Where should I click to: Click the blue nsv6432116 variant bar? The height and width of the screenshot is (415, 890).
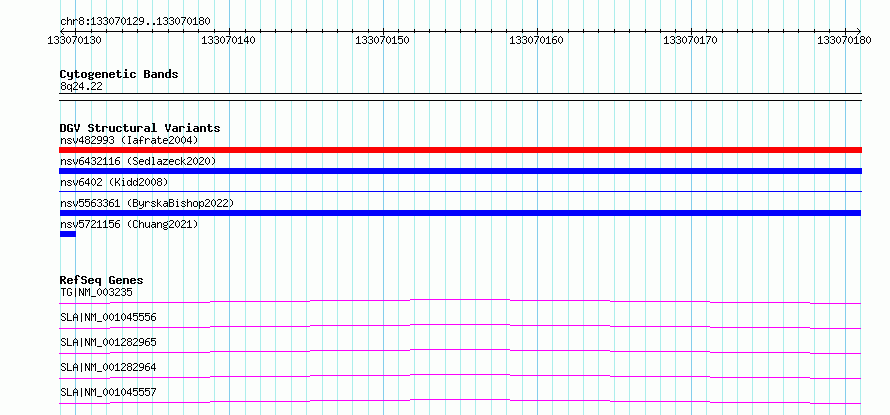(x=460, y=171)
